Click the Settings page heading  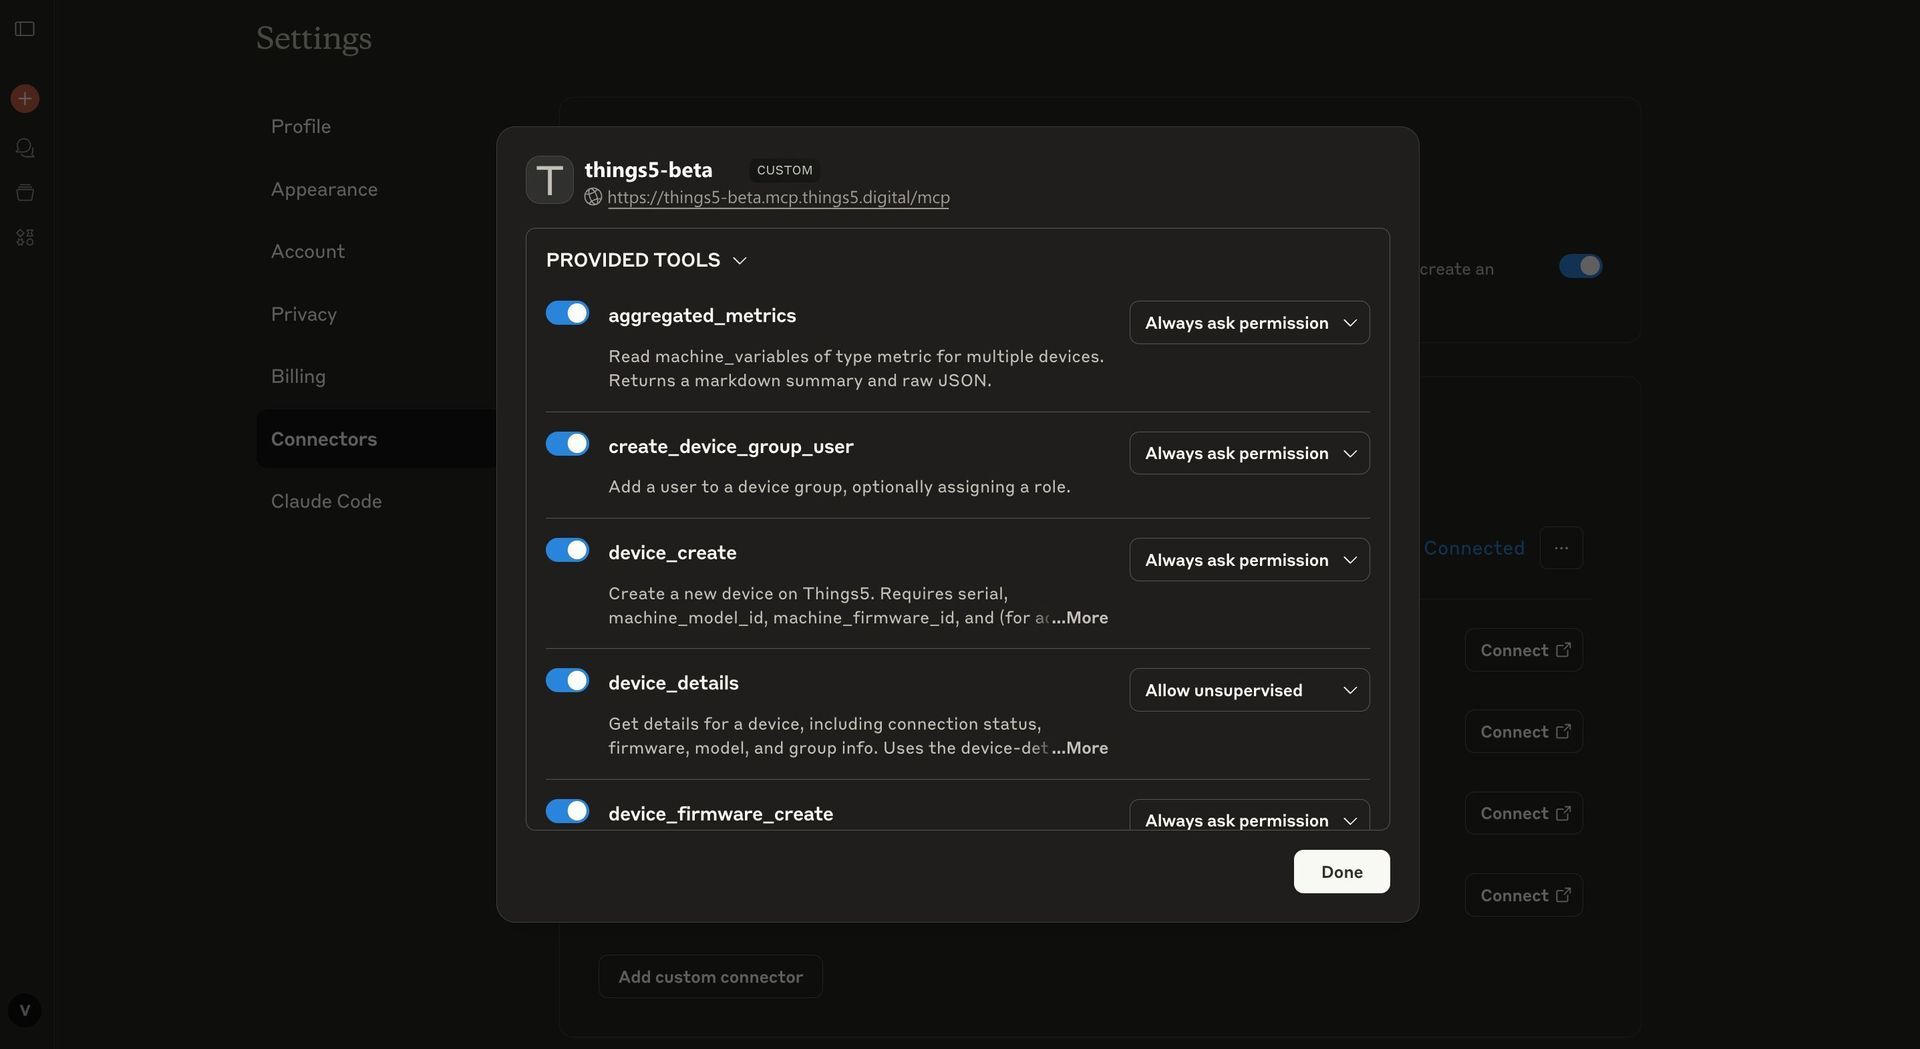314,39
